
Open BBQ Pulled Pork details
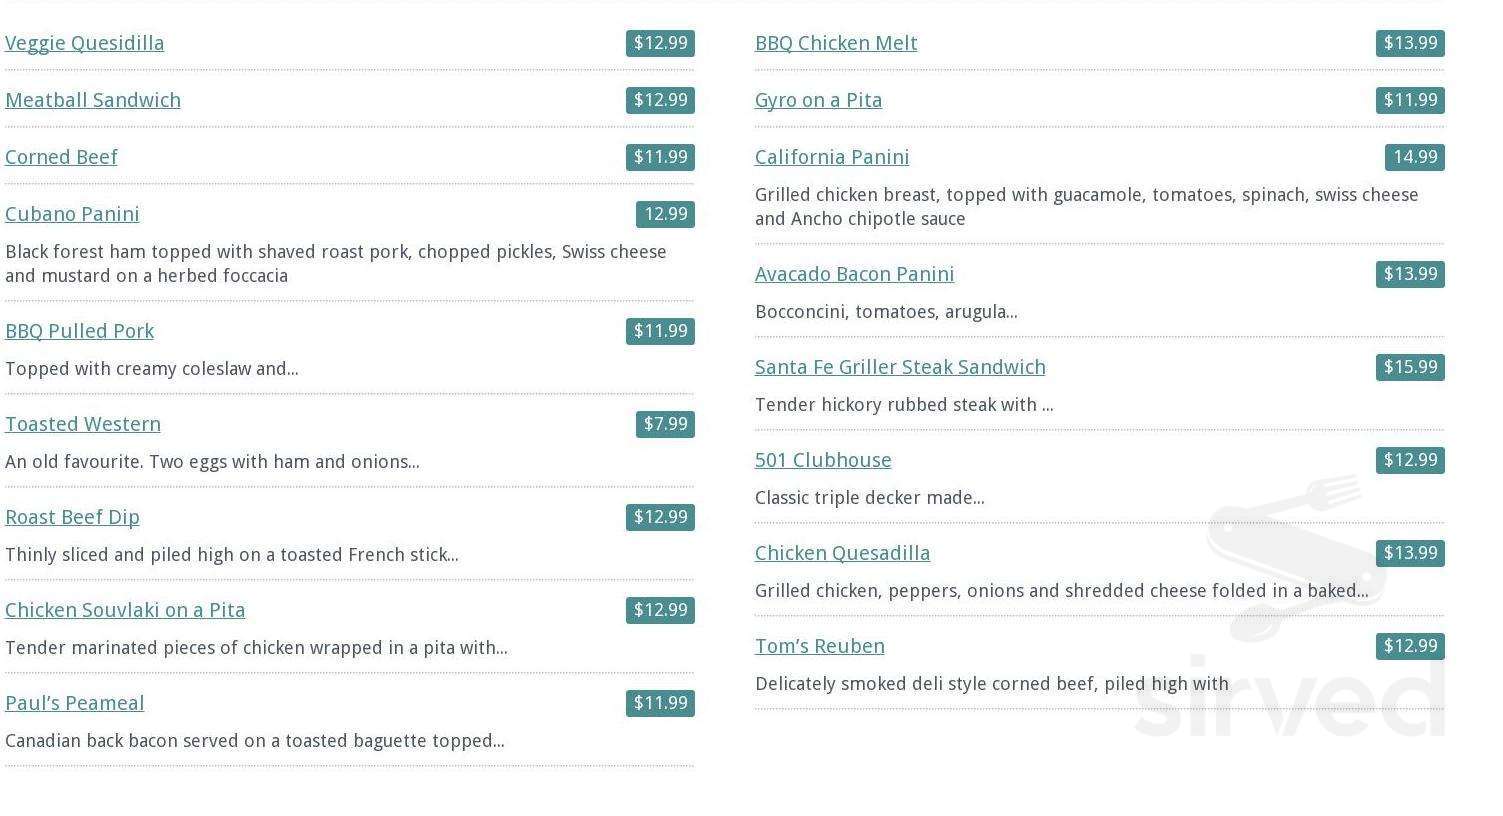(80, 331)
